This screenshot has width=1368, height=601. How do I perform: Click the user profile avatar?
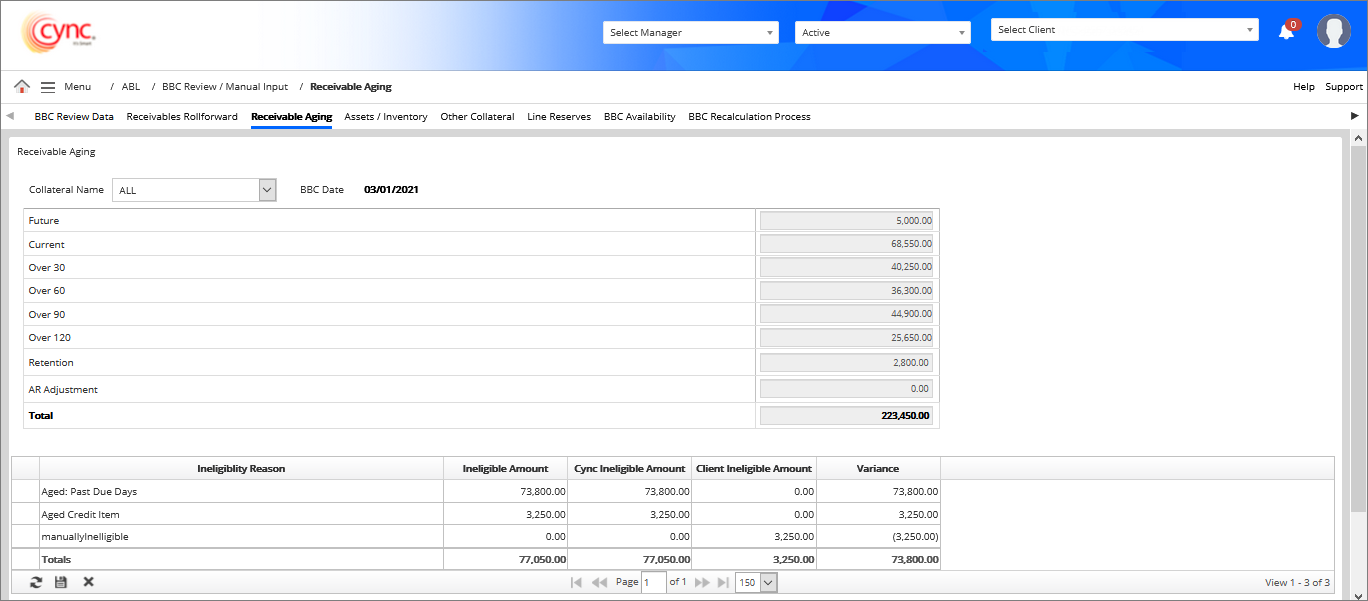1333,32
